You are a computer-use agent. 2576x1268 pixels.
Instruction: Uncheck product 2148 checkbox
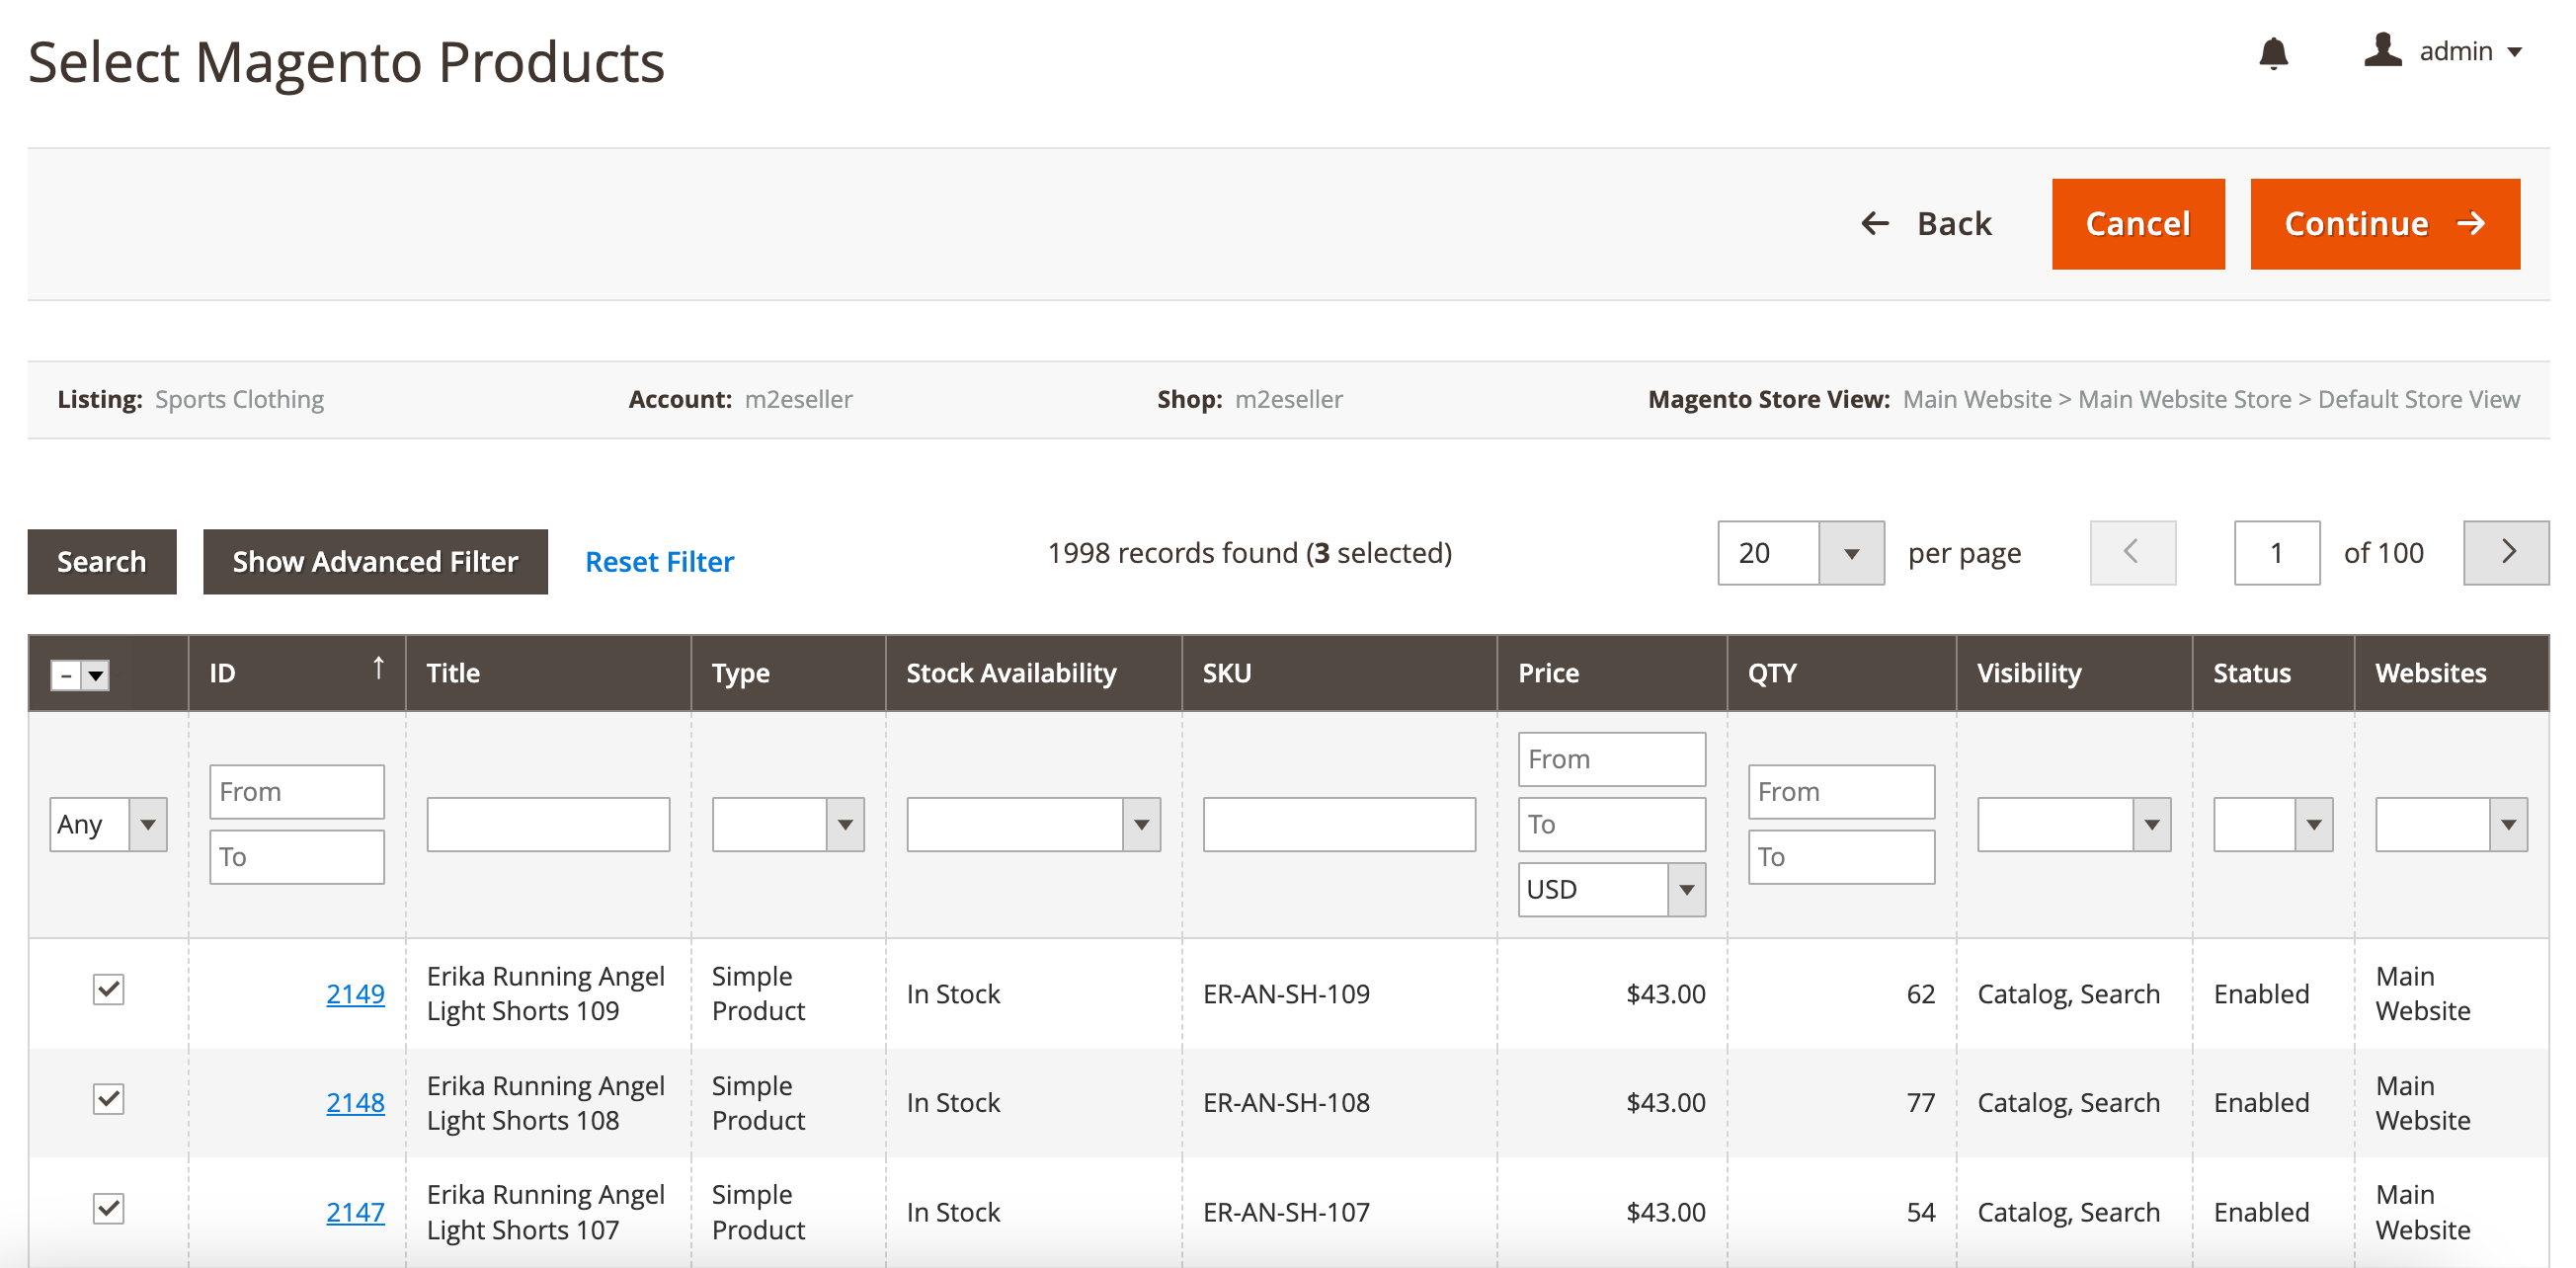click(108, 1099)
